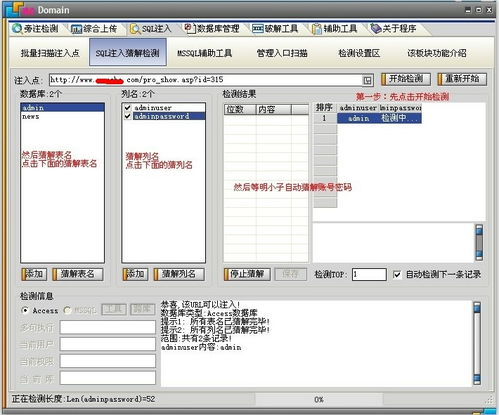Click the detection log vertical scrollbar
Image resolution: width=499 pixels, height=415 pixels.
[477, 343]
